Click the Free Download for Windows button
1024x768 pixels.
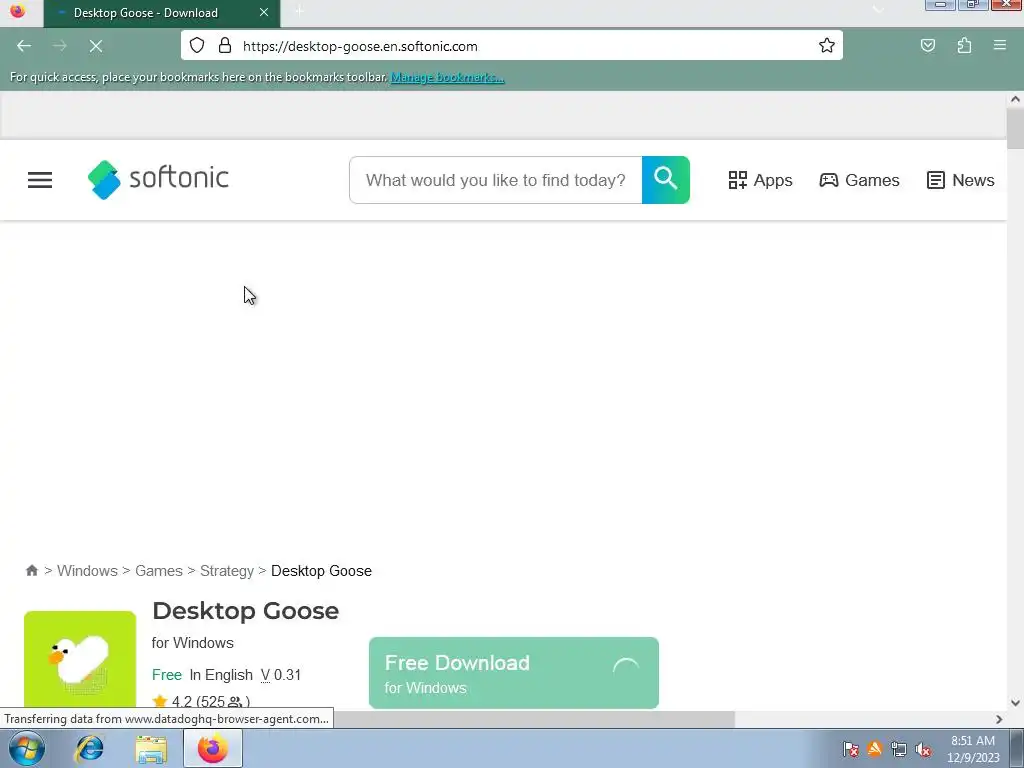[x=514, y=673]
